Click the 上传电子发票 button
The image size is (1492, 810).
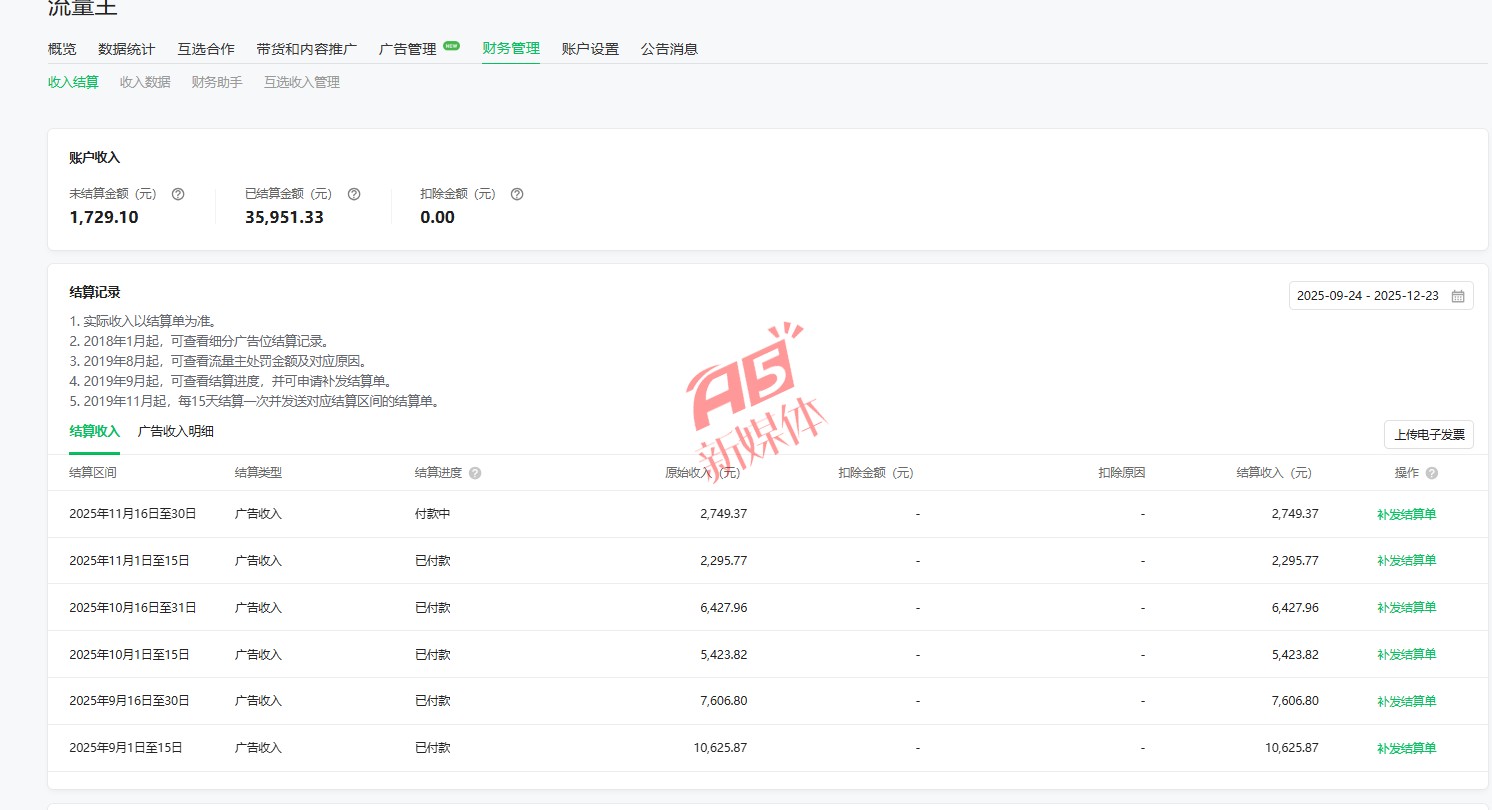1428,434
